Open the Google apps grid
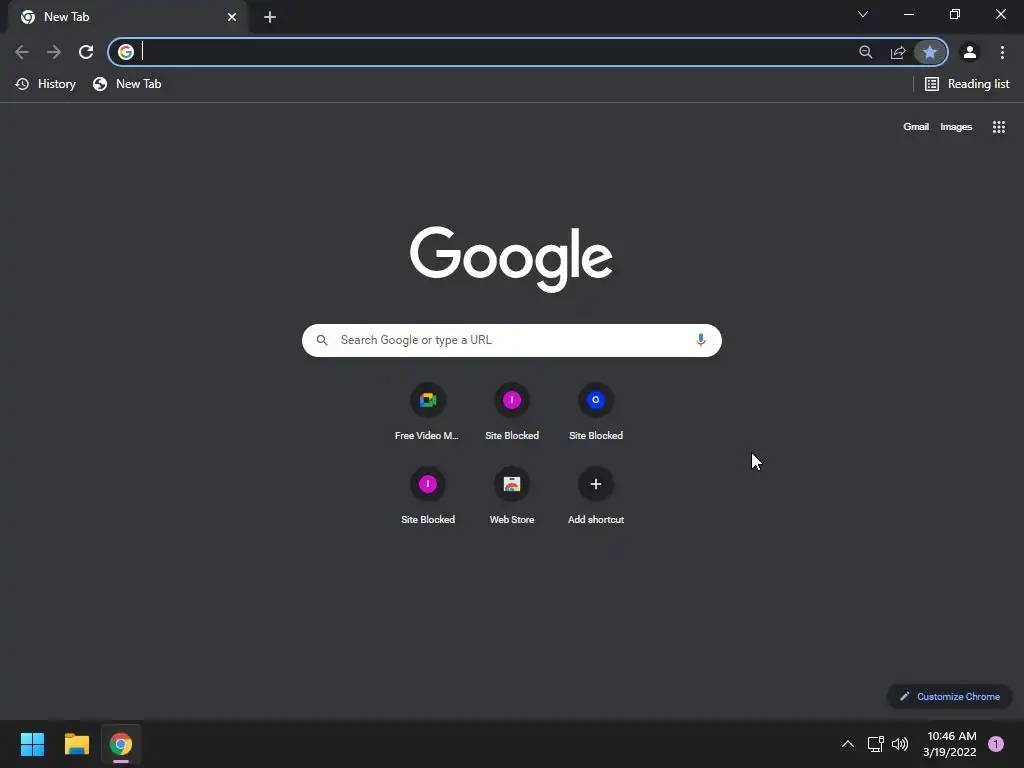Screen dimensions: 1024x768 pos(999,127)
